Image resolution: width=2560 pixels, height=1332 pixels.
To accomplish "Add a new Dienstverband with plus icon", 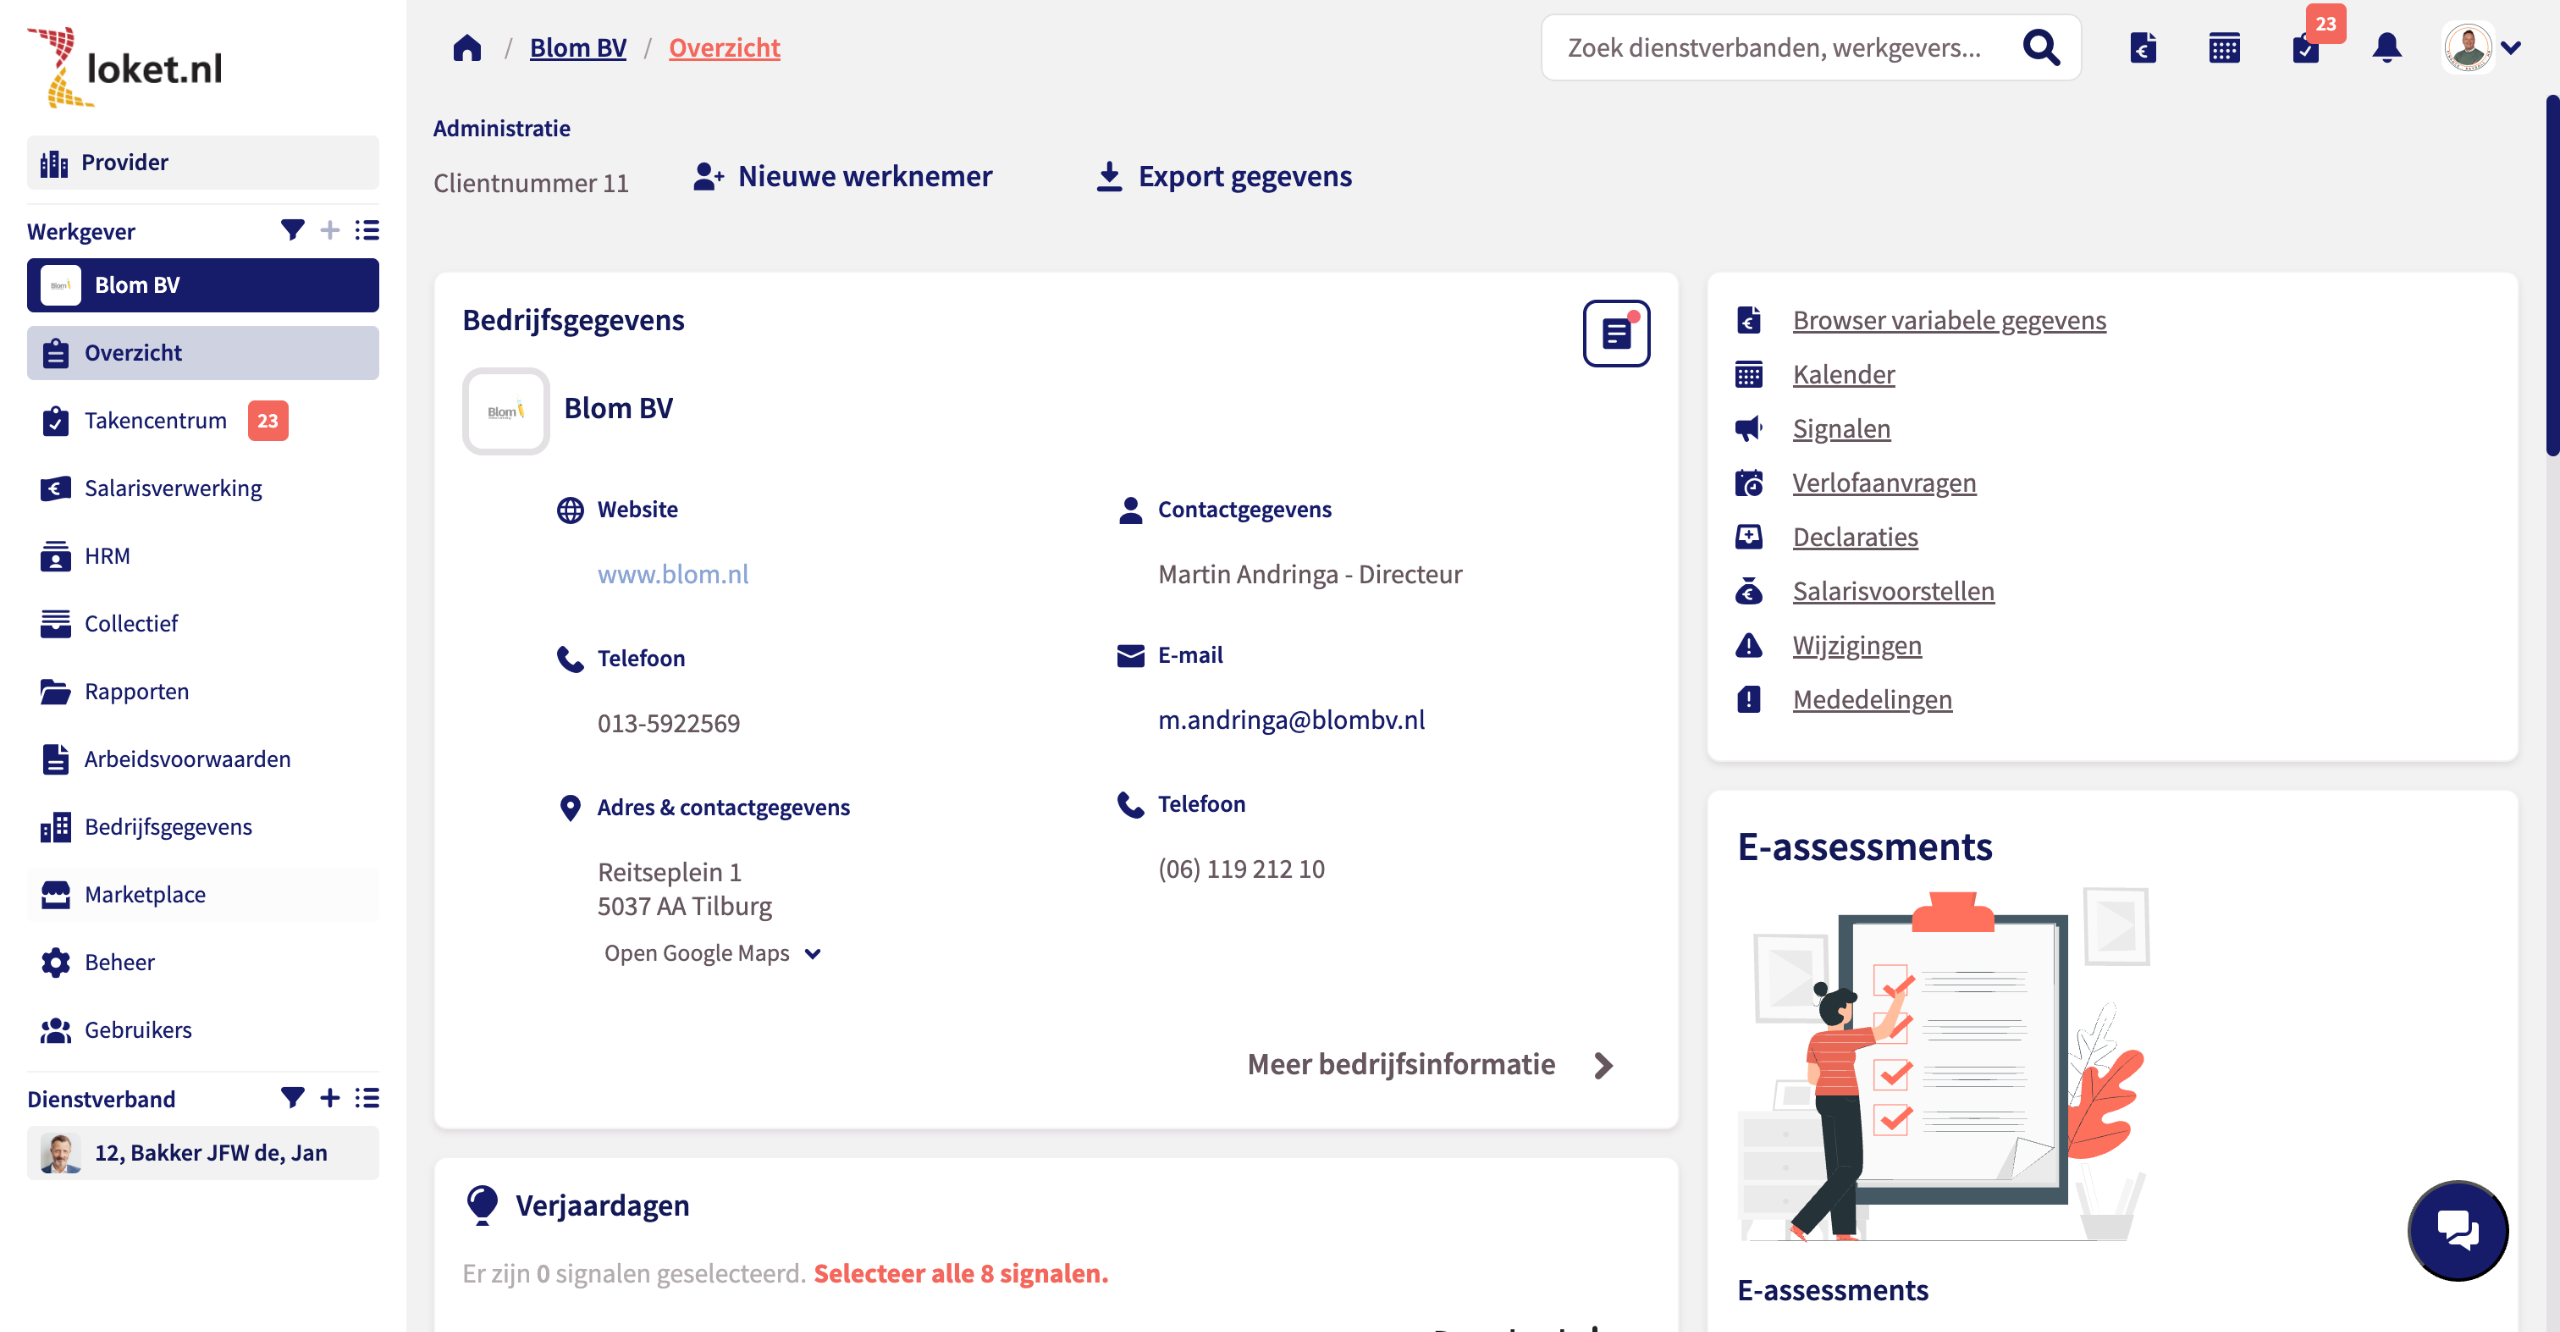I will [x=330, y=1098].
